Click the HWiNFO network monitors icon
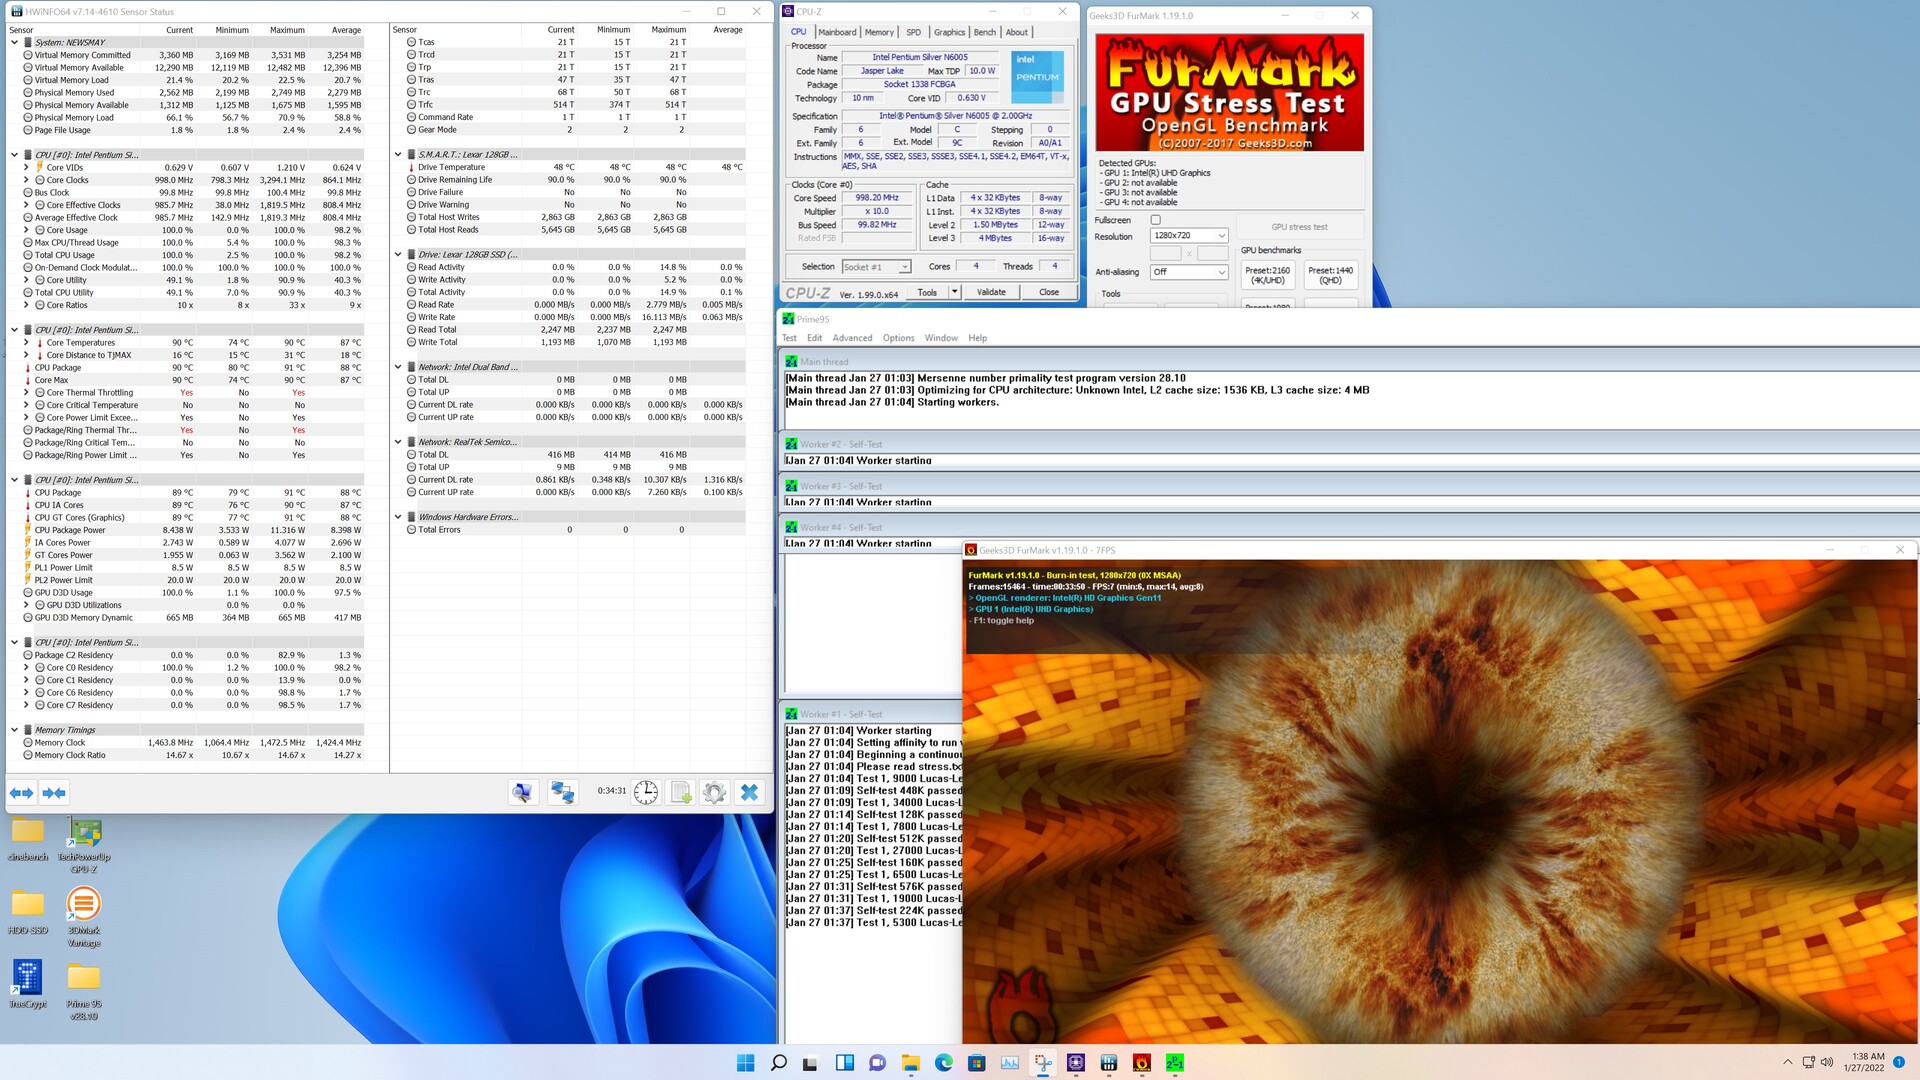1920x1080 pixels. pyautogui.click(x=563, y=793)
